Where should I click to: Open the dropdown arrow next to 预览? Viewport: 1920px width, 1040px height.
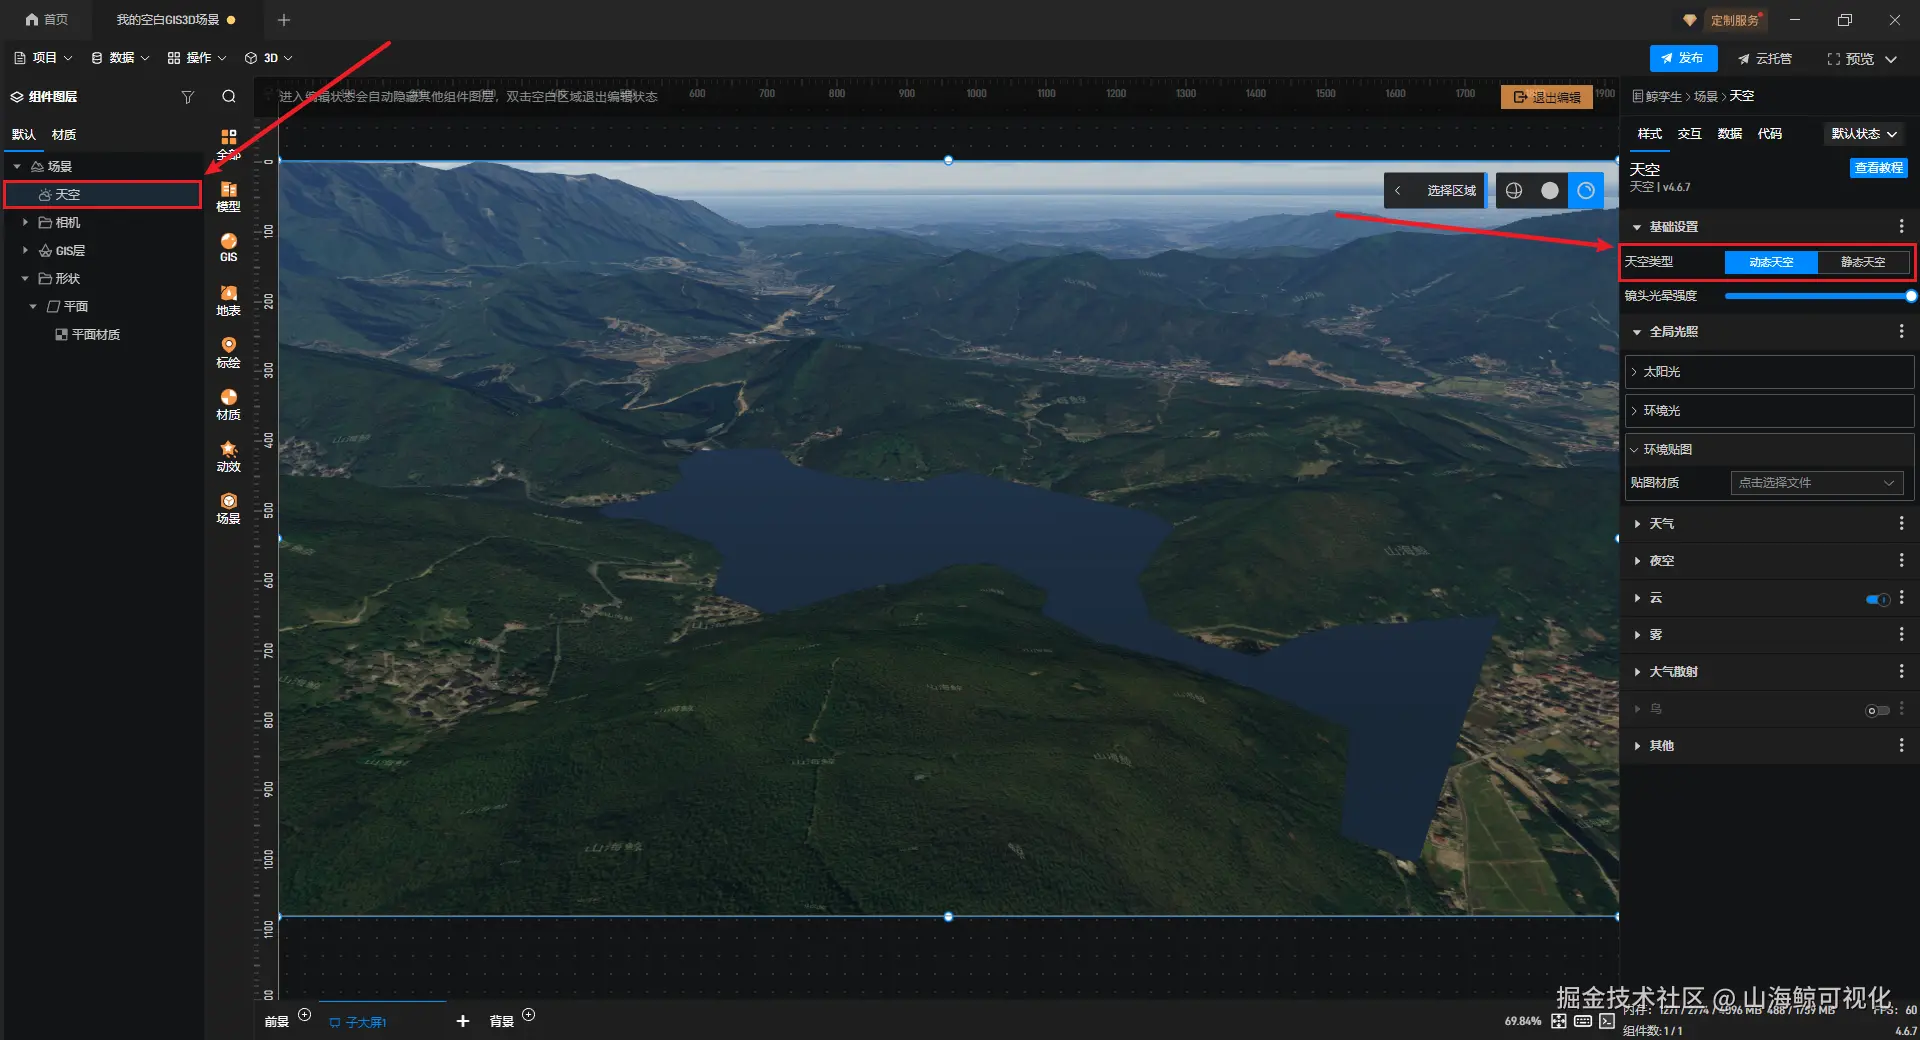tap(1892, 59)
